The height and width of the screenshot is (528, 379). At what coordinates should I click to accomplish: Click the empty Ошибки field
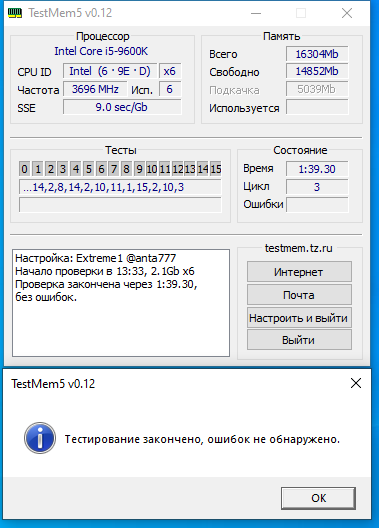317,205
